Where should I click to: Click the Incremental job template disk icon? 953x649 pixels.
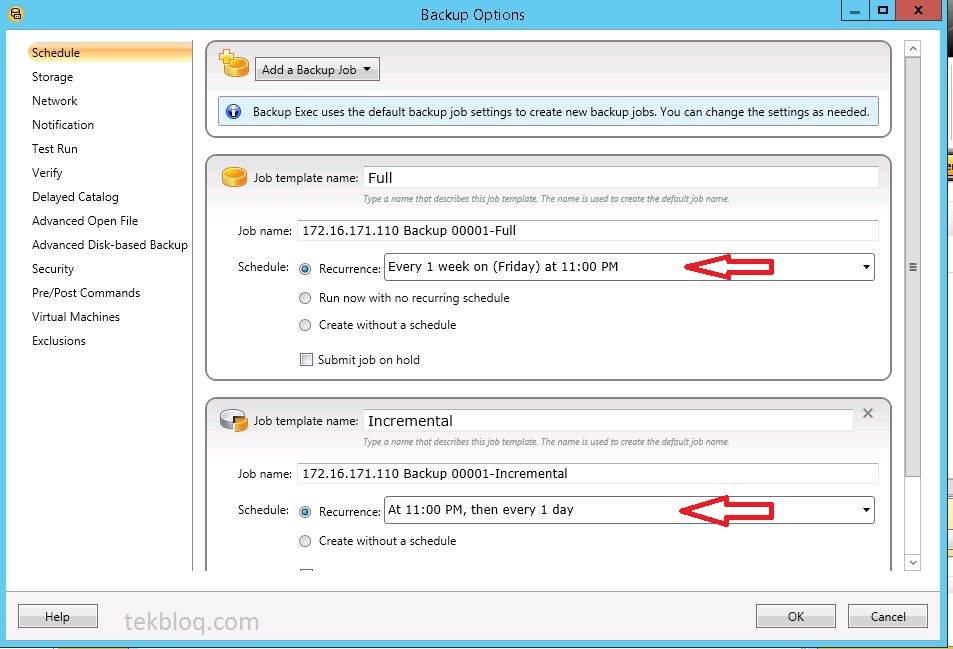point(233,420)
